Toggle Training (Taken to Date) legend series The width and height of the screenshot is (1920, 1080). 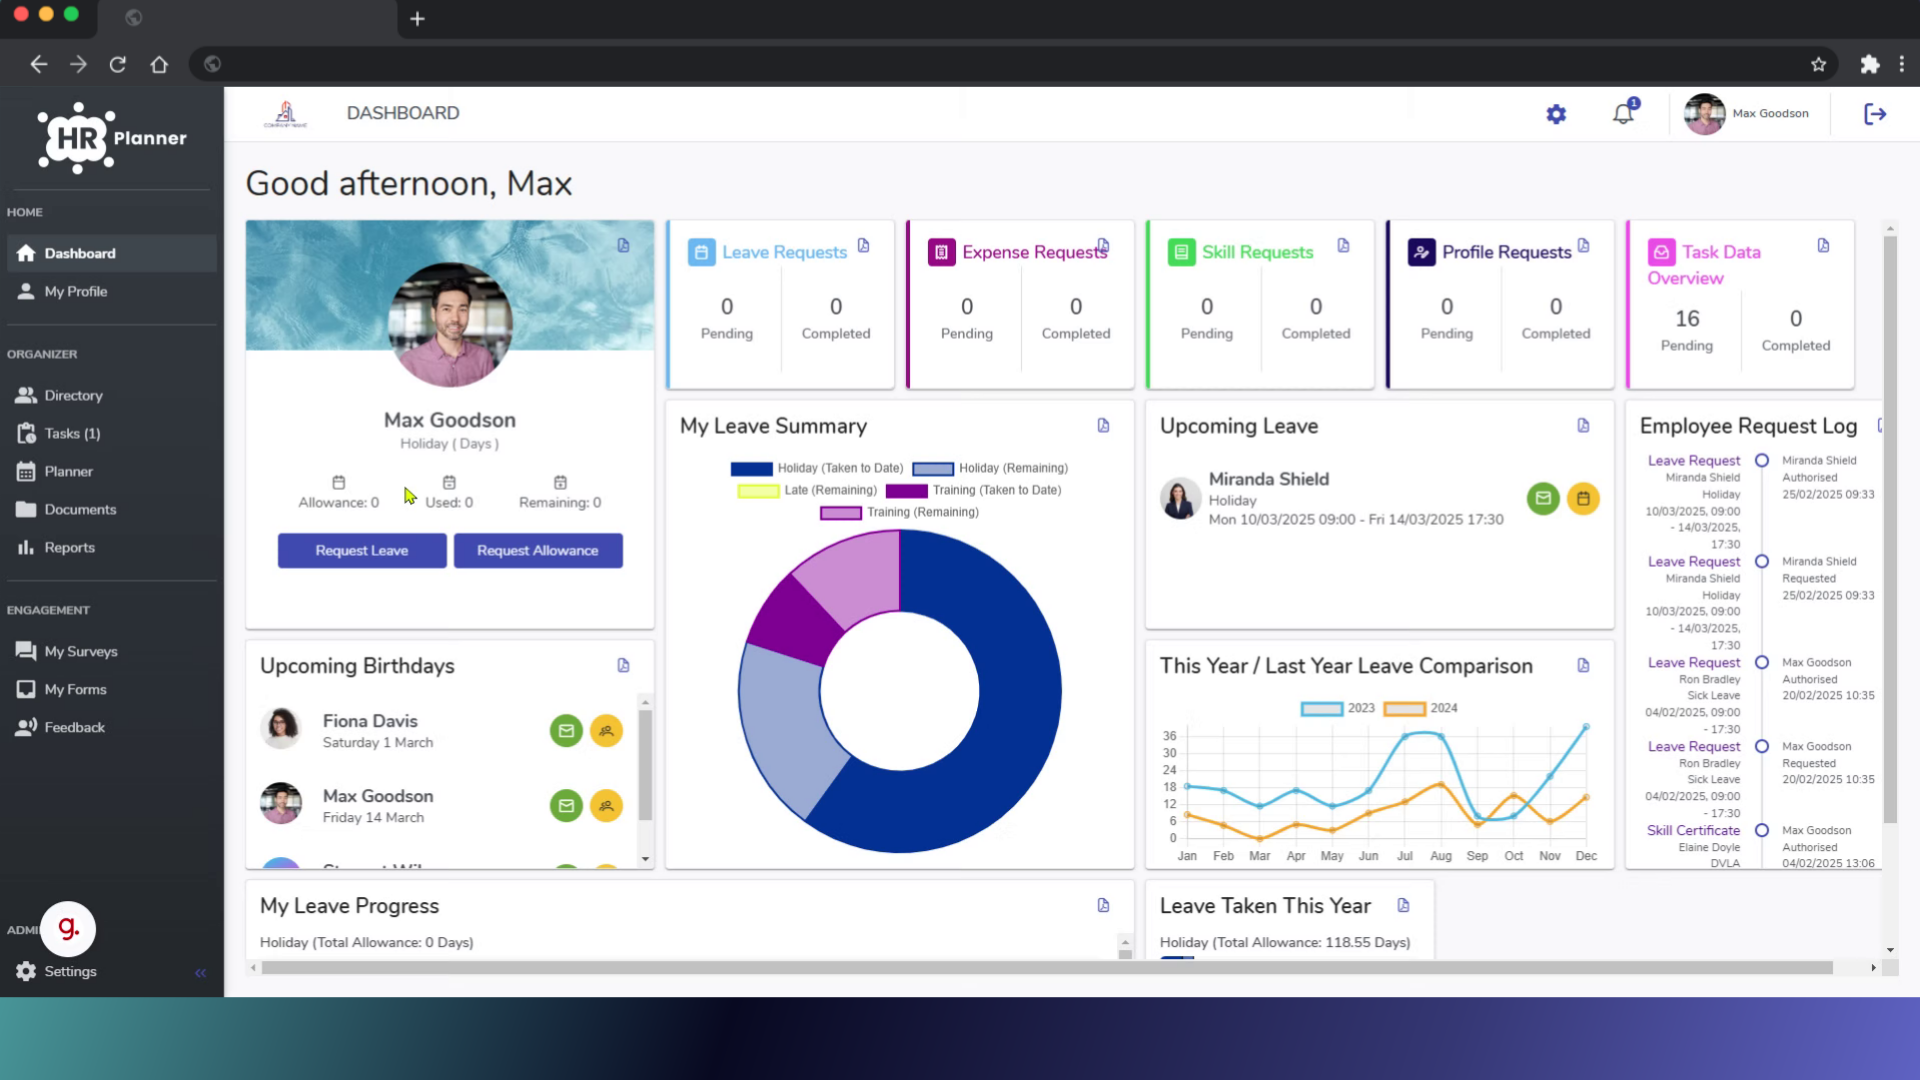[973, 490]
